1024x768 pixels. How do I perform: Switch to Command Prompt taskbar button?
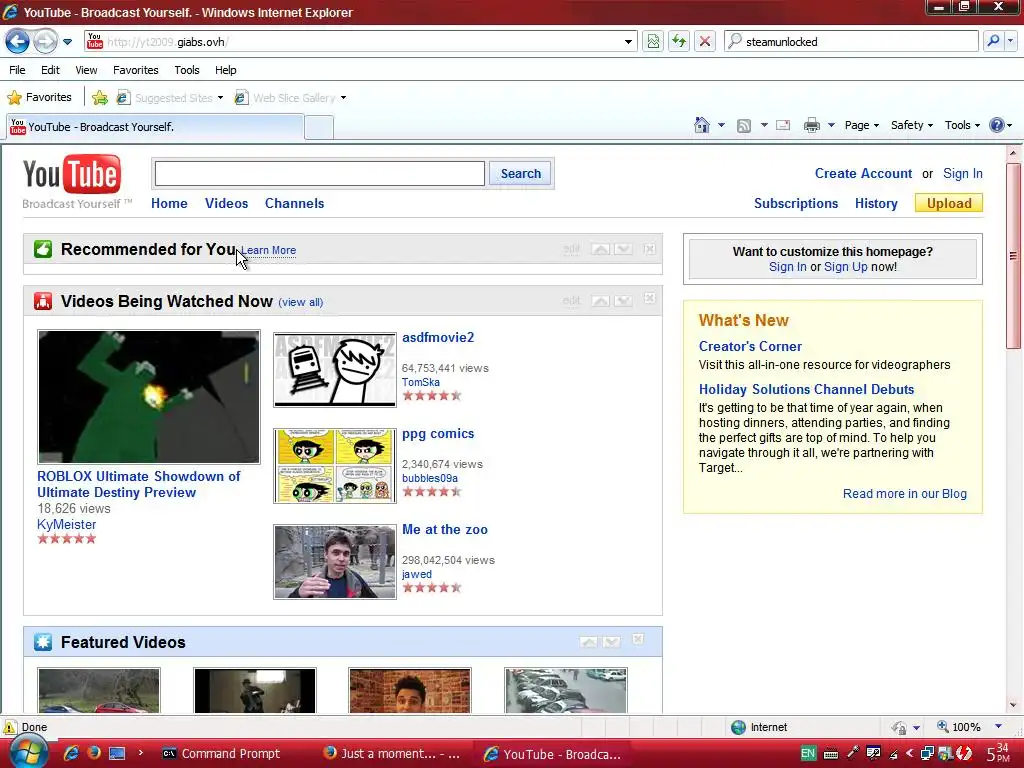point(222,754)
